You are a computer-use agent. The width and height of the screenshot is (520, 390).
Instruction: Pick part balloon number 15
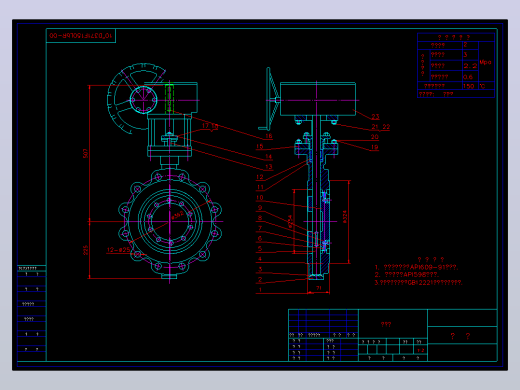click(260, 146)
